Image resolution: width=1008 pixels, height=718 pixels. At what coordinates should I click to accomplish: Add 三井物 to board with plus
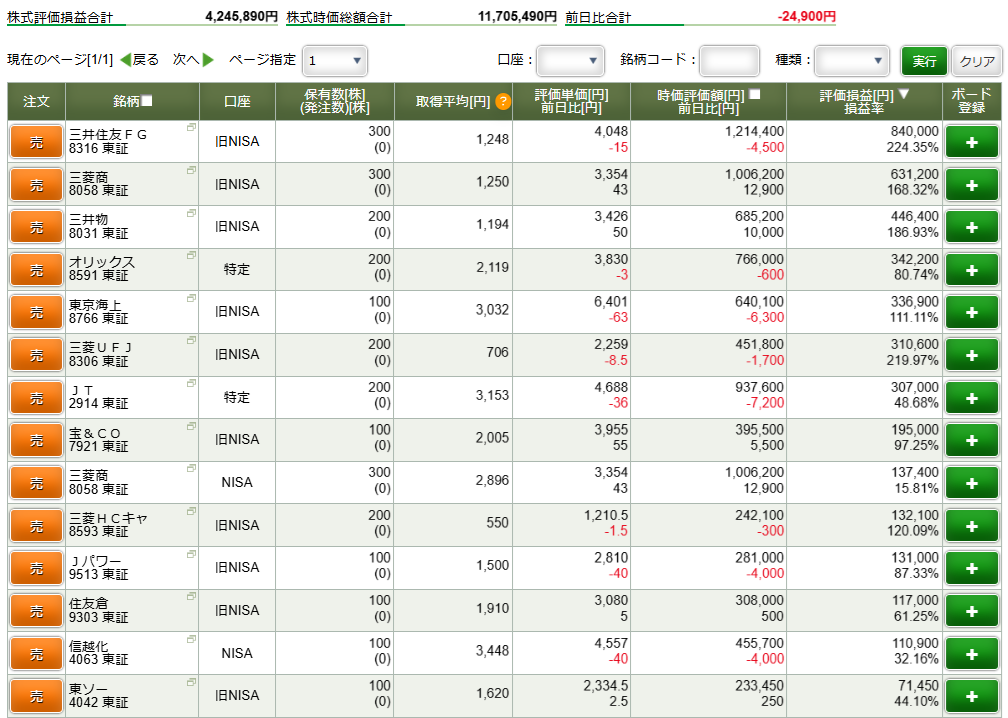pyautogui.click(x=971, y=227)
